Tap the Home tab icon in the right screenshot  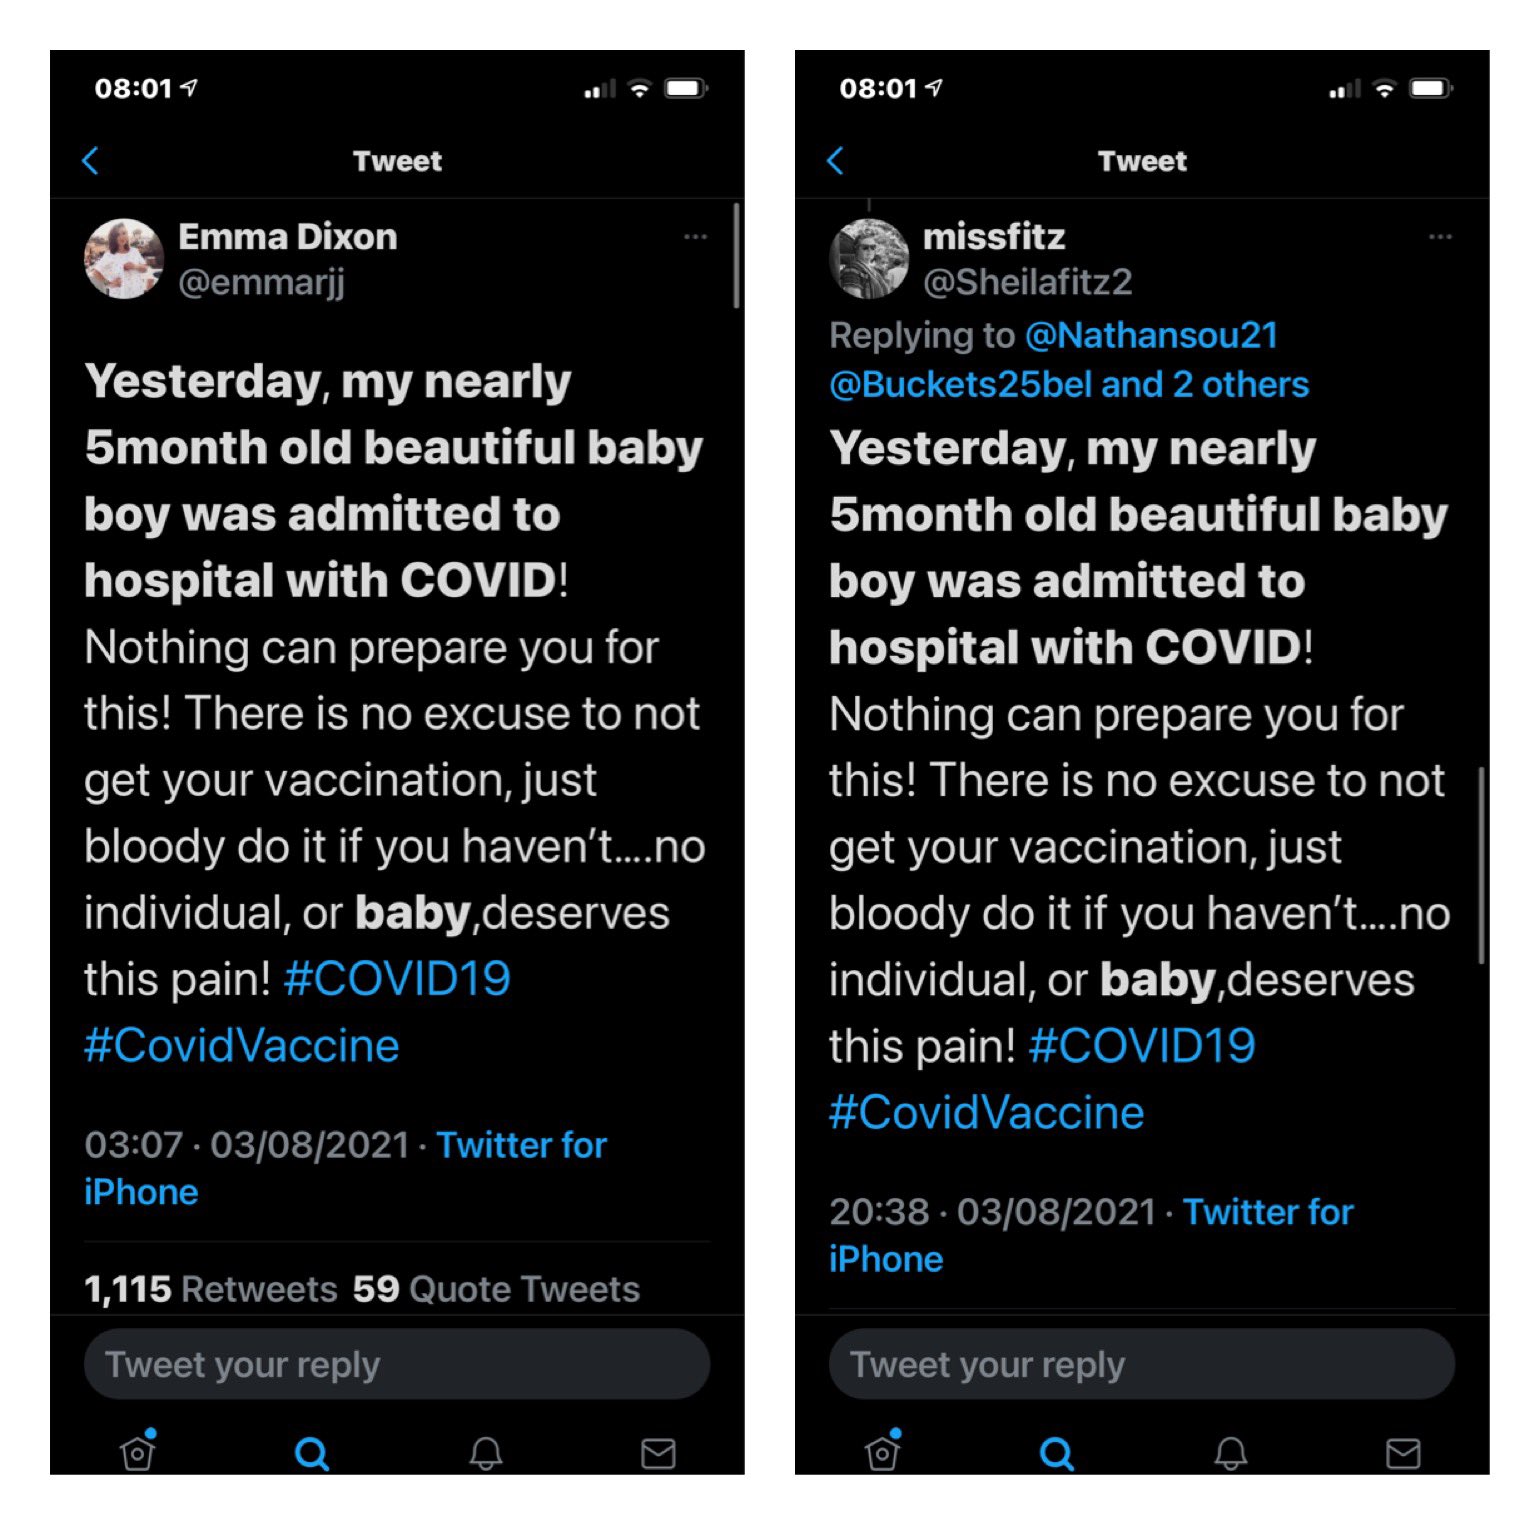point(883,1452)
